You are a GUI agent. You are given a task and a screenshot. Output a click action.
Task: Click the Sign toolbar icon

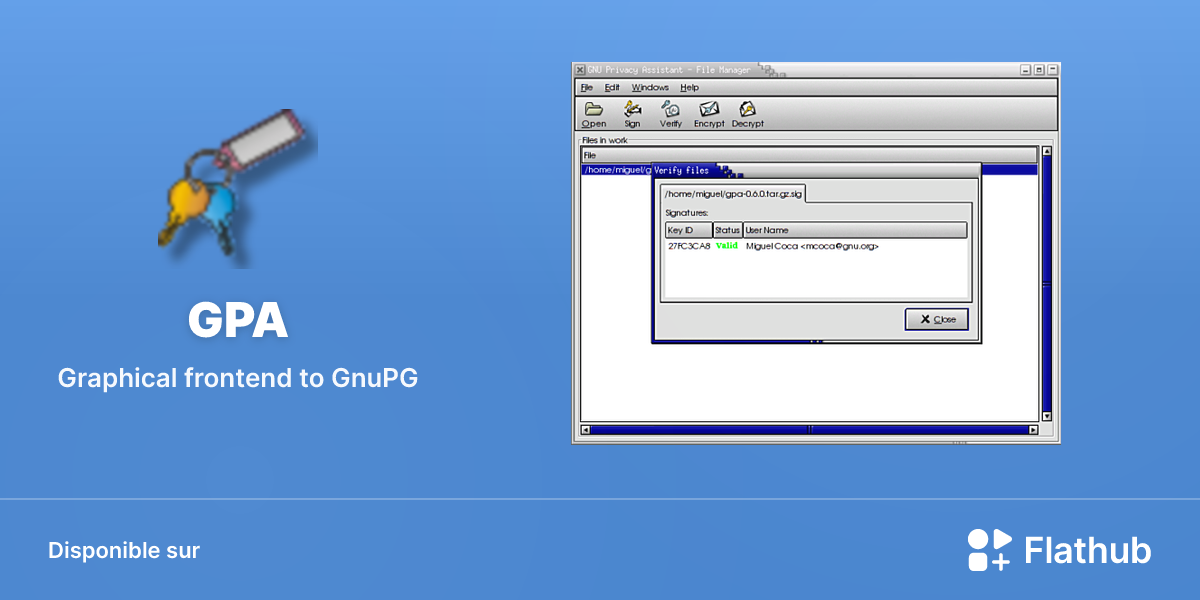(632, 114)
